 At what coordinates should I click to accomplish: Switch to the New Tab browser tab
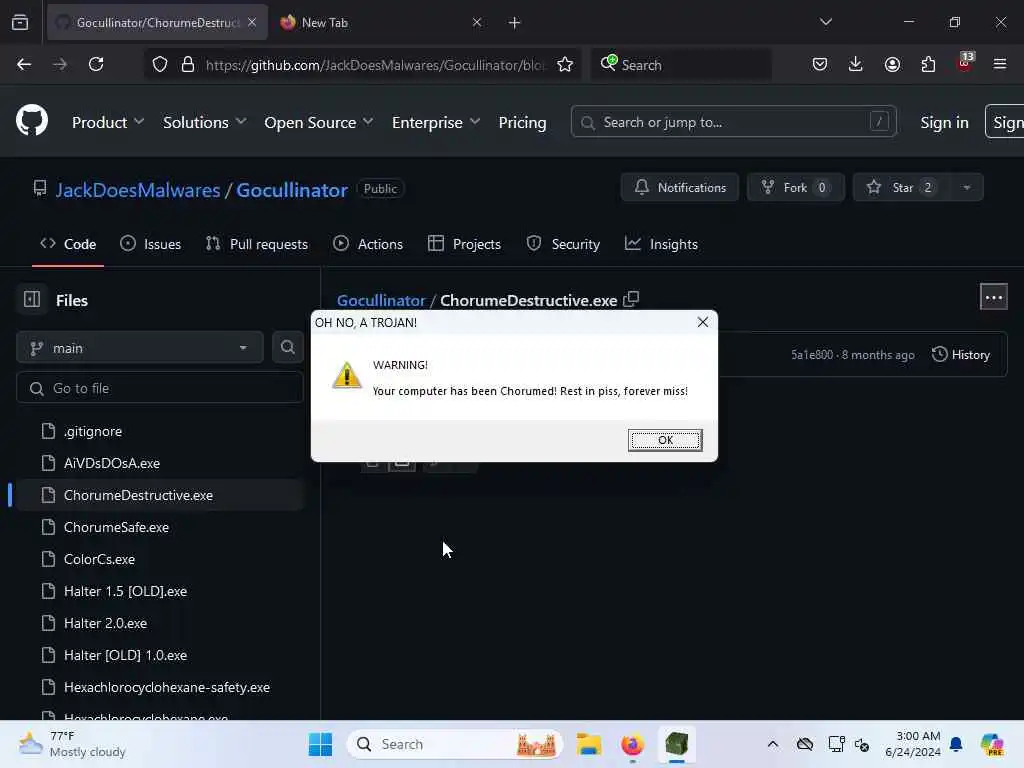381,22
